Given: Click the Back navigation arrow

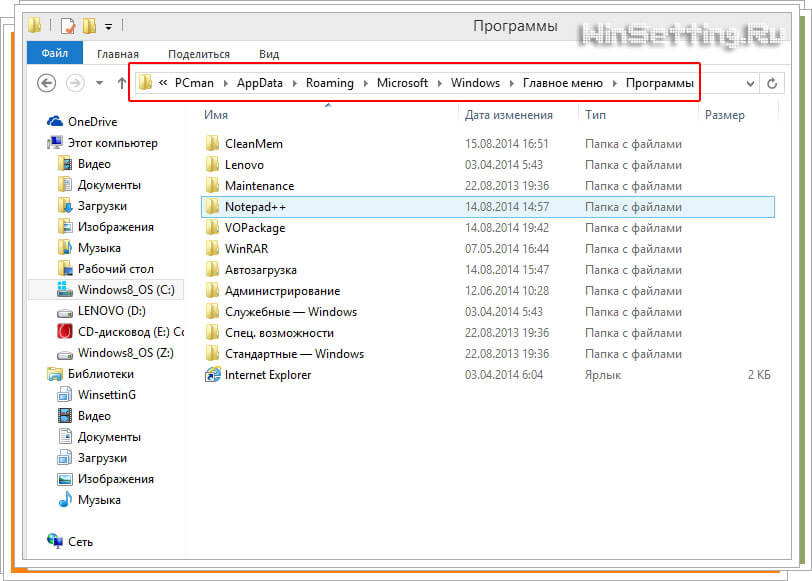Looking at the screenshot, I should [x=46, y=83].
